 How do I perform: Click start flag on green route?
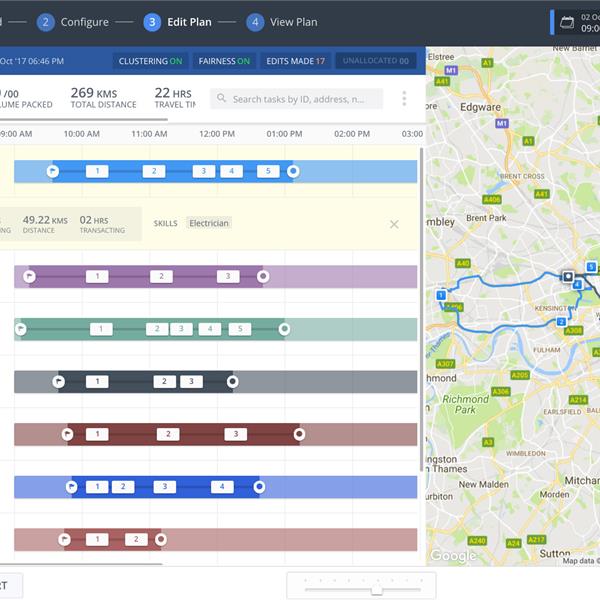(21, 329)
